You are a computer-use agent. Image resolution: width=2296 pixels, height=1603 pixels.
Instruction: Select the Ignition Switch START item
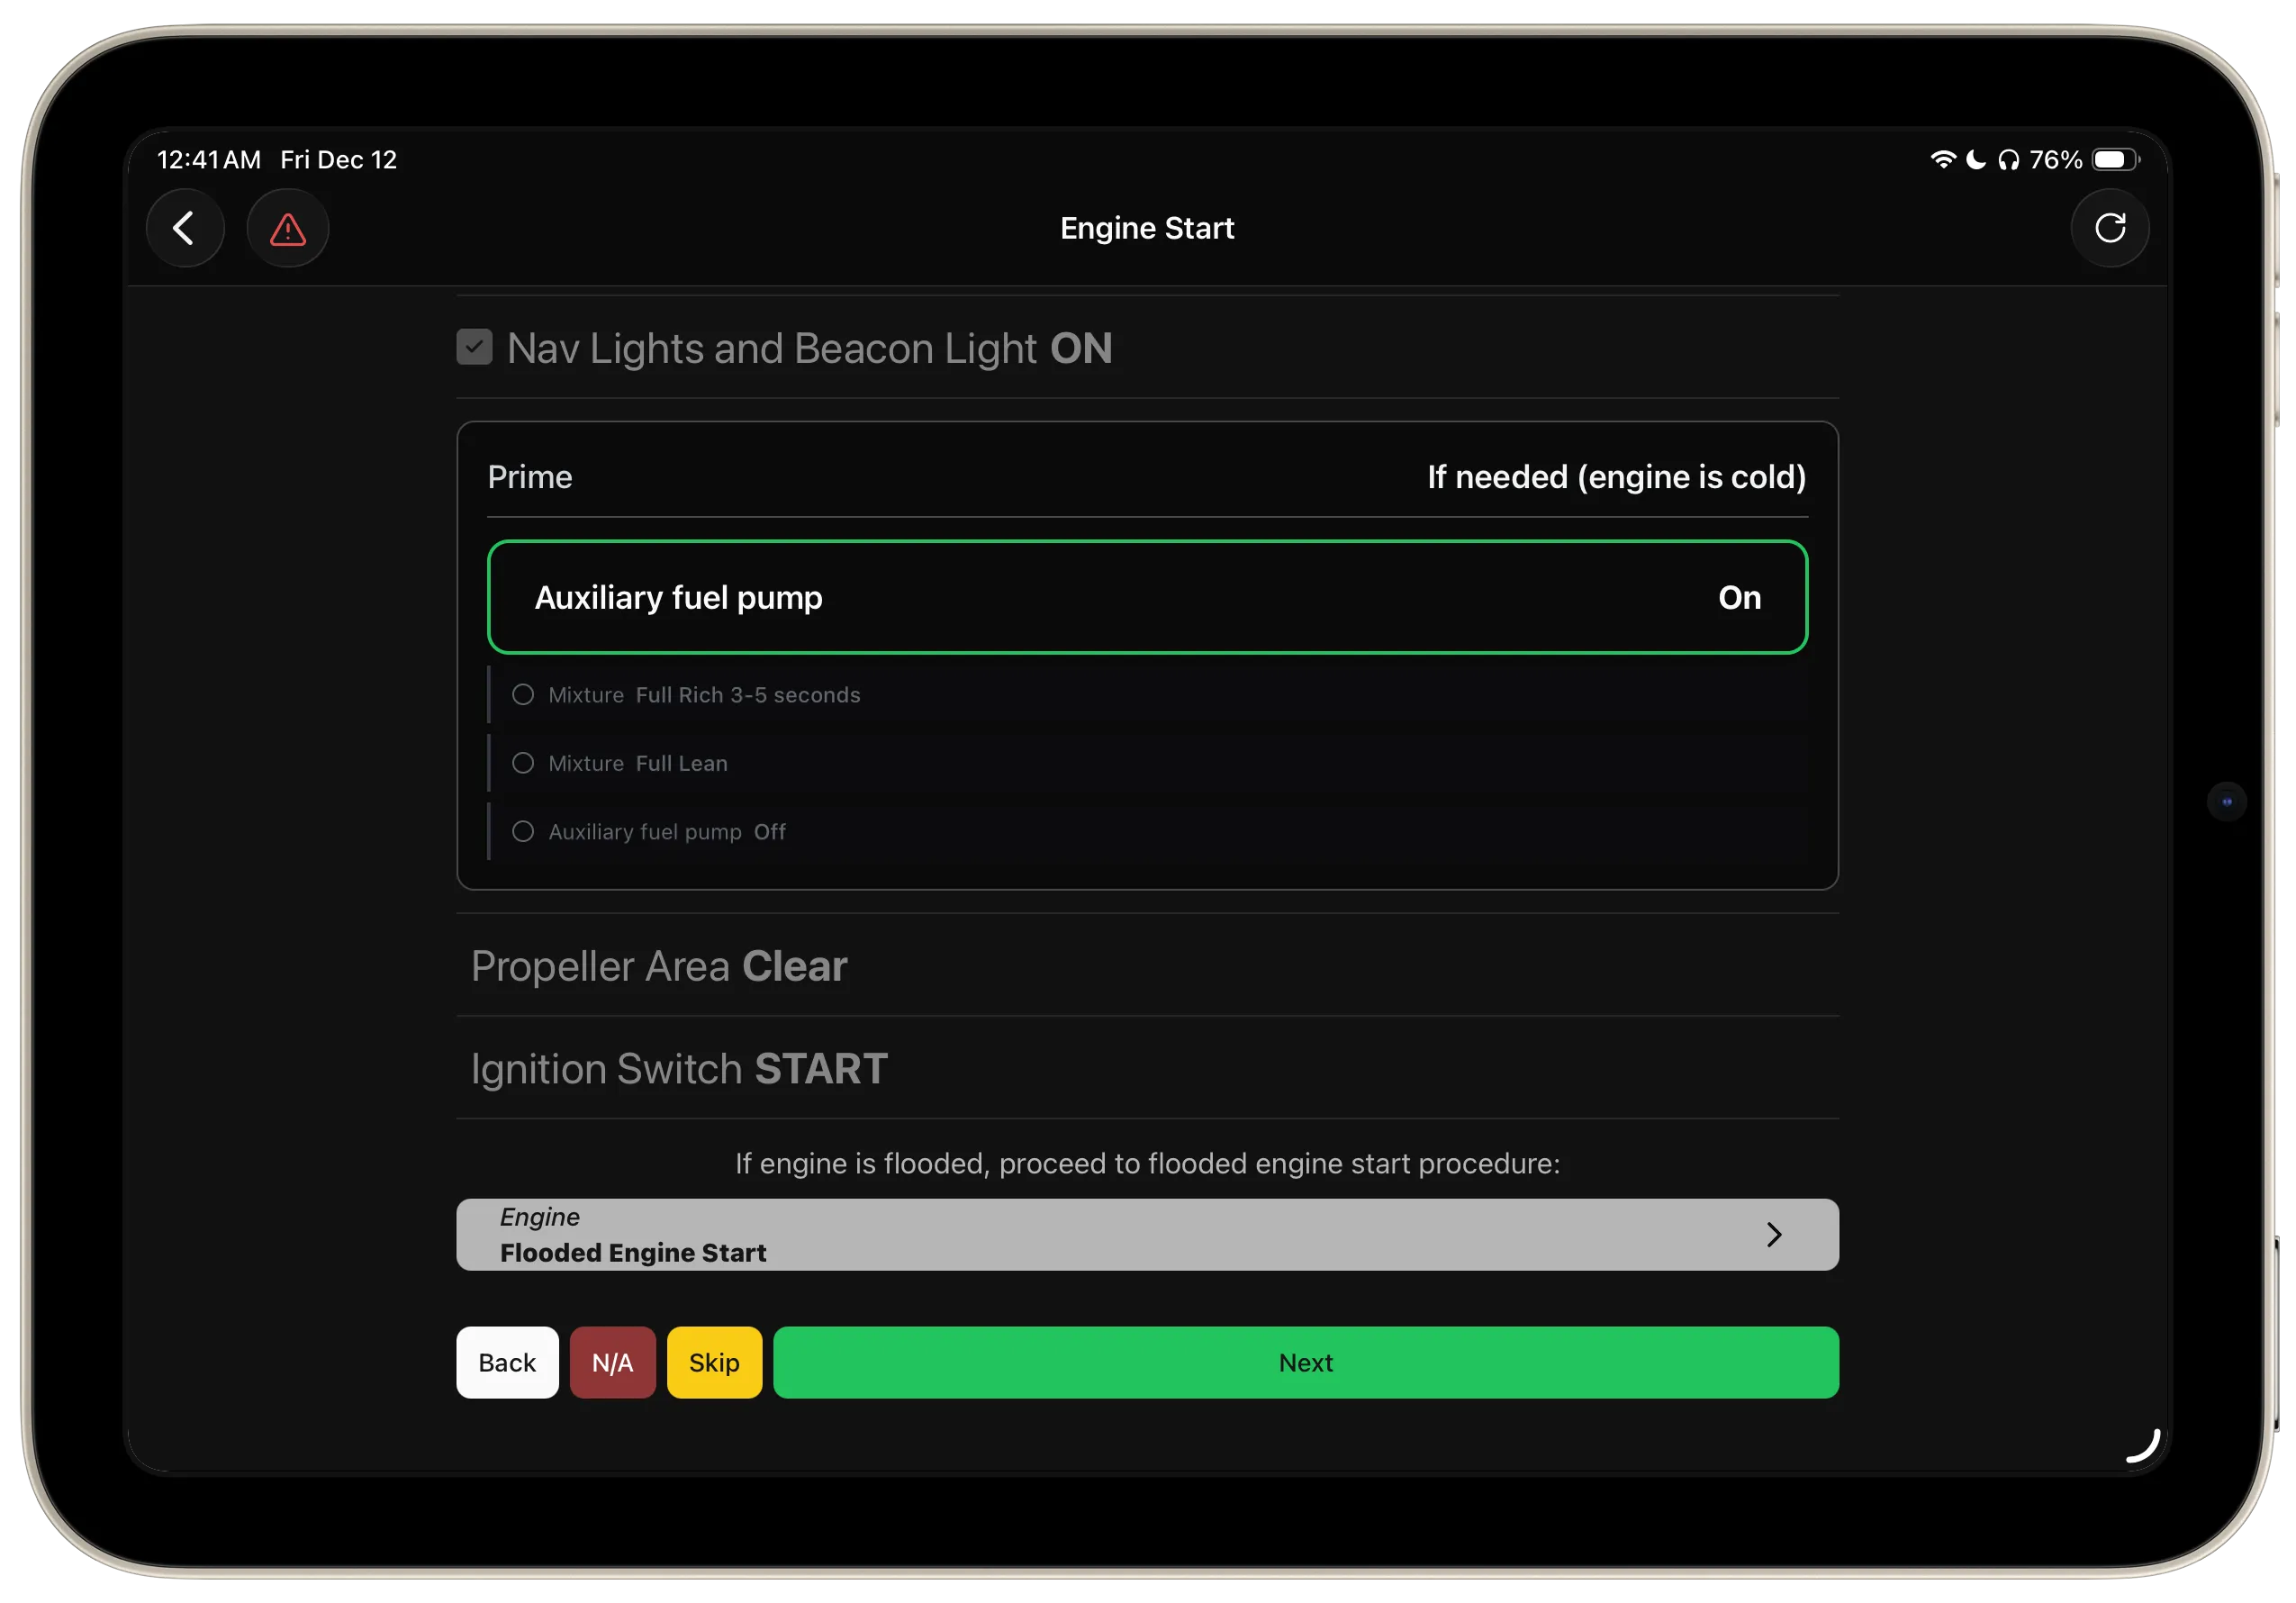[x=679, y=1068]
